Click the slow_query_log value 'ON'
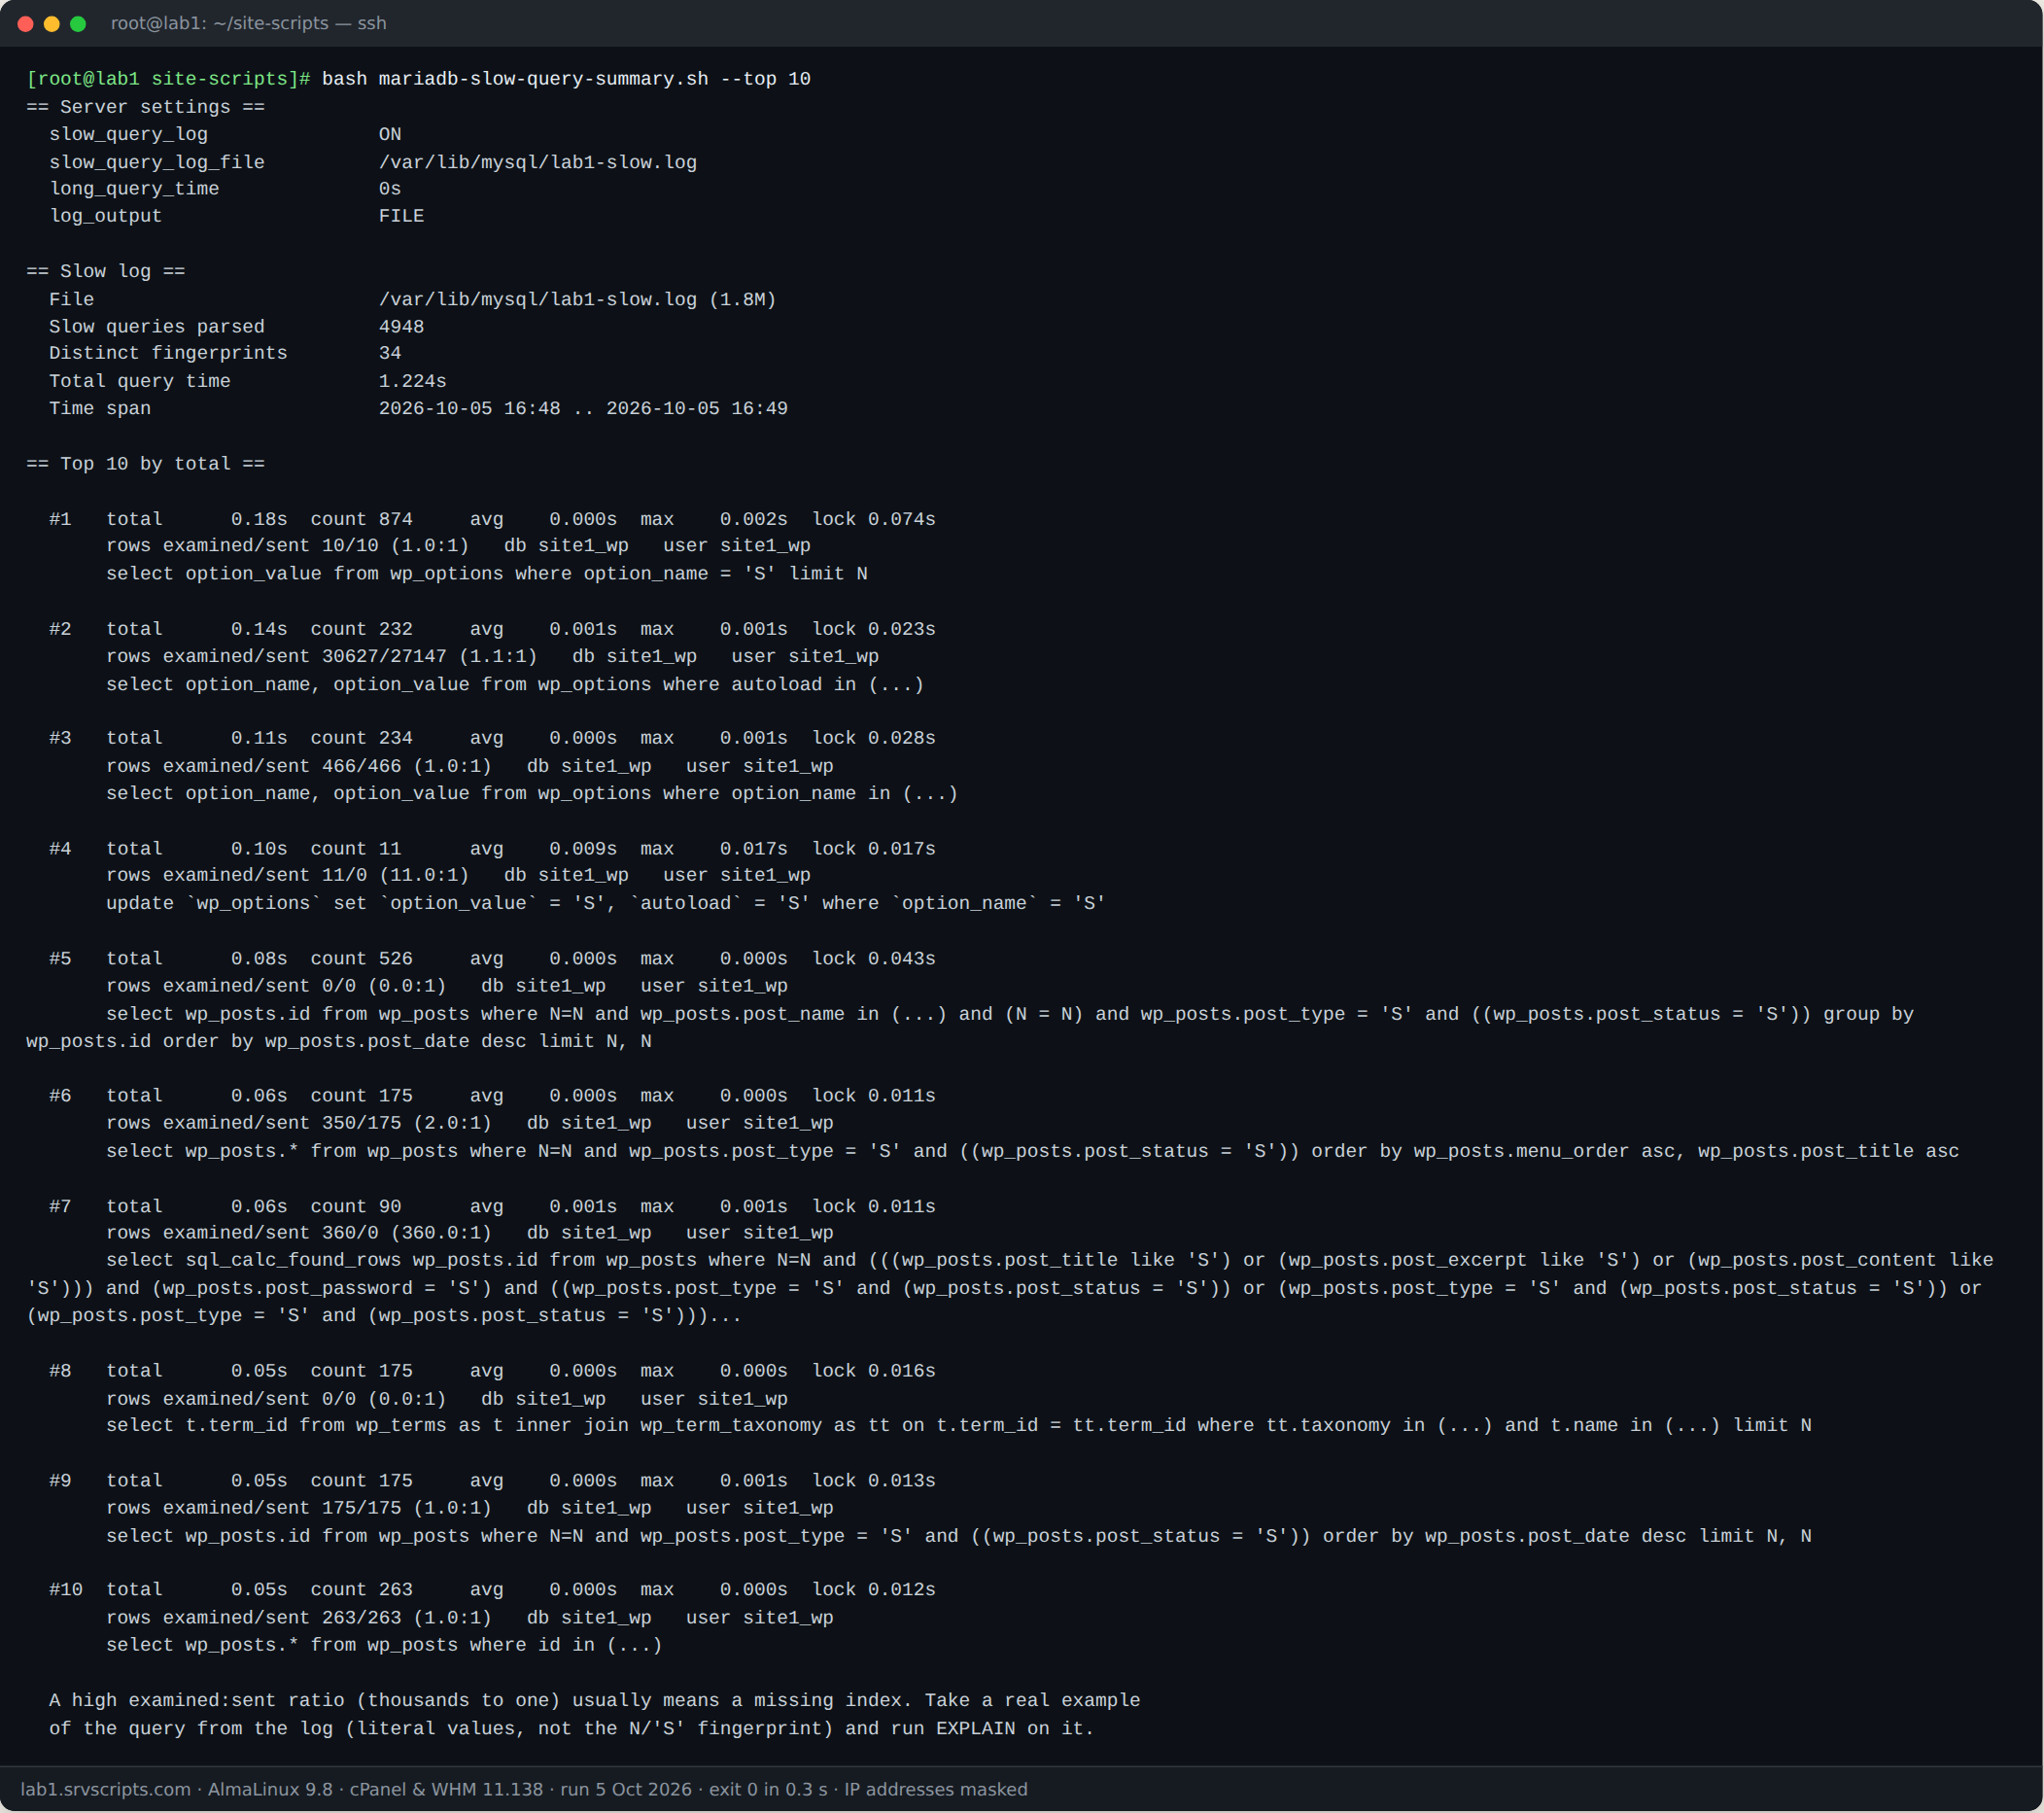This screenshot has width=2044, height=1813. (x=390, y=134)
